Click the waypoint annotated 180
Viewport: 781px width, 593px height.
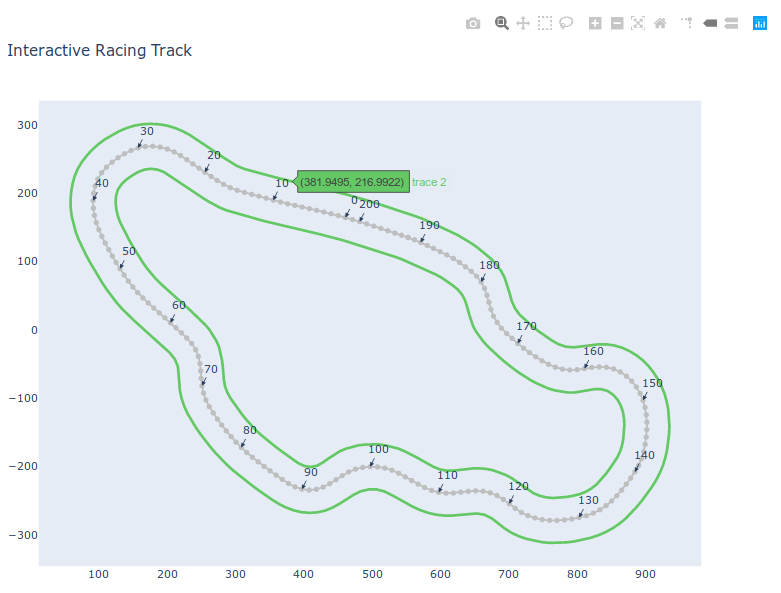click(481, 281)
